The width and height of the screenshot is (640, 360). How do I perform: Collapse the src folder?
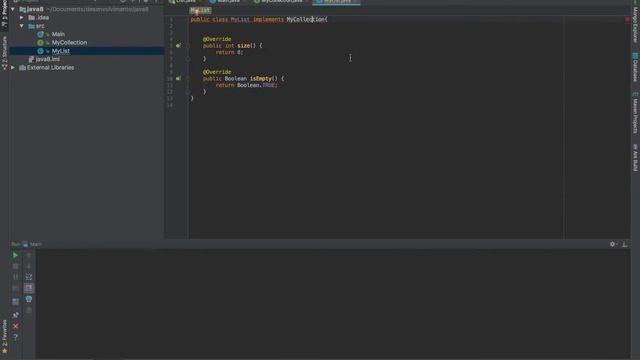click(22, 26)
